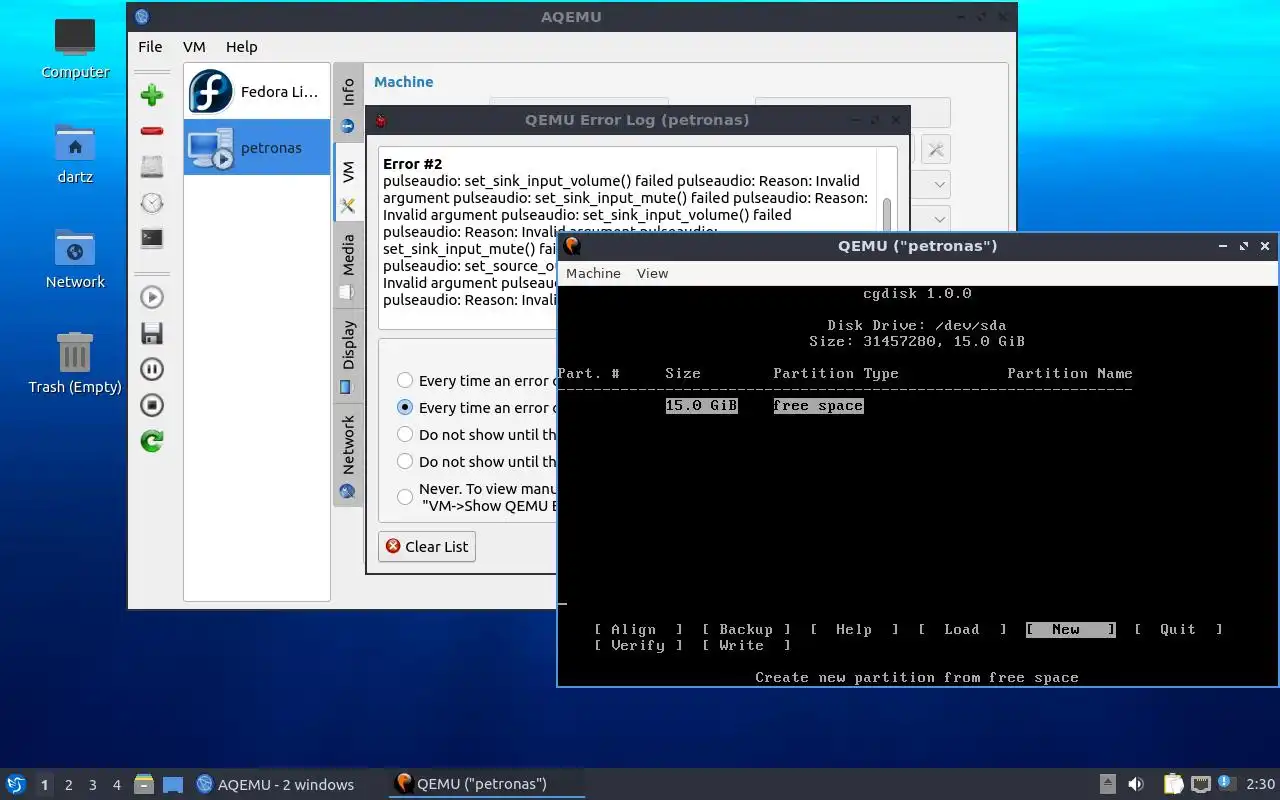This screenshot has height=800, width=1280.
Task: Click the Clear List button
Action: coord(427,546)
